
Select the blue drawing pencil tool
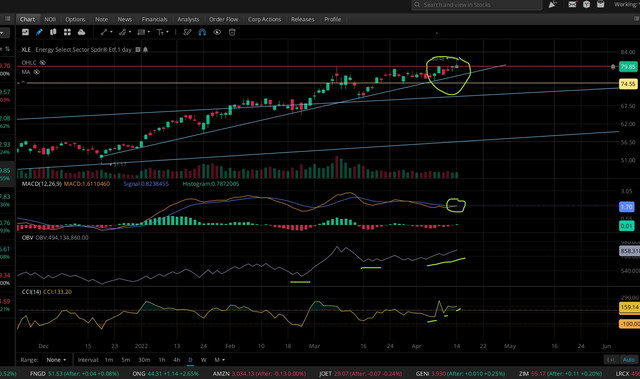pyautogui.click(x=39, y=32)
